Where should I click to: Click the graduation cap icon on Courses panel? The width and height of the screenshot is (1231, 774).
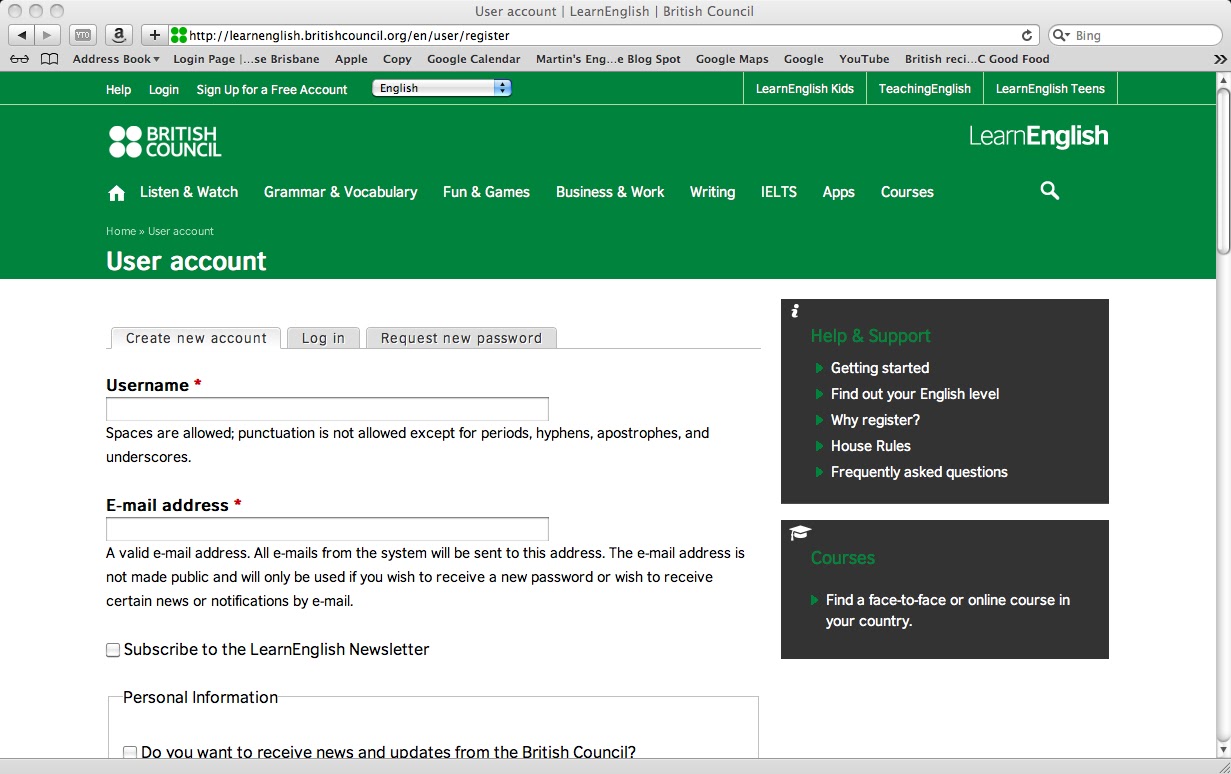(x=798, y=533)
